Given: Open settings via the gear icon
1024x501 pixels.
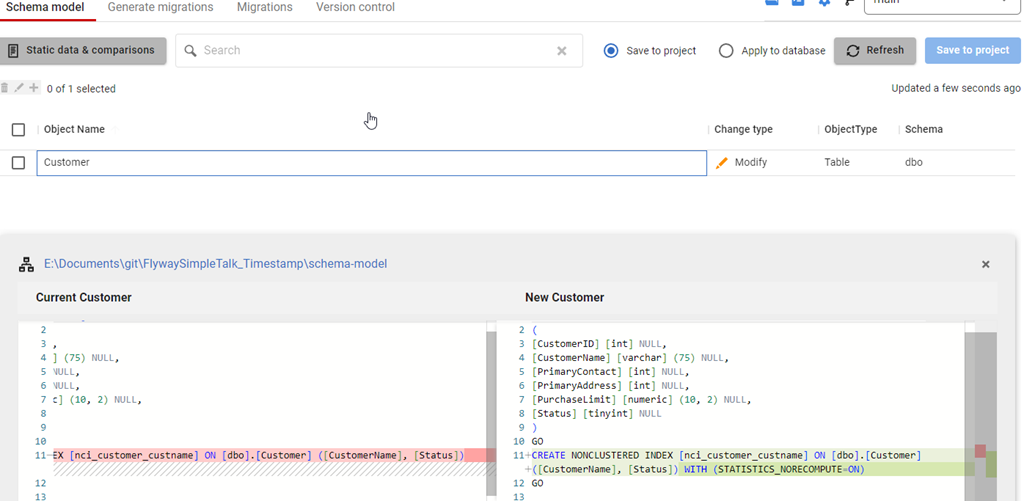Looking at the screenshot, I should point(825,3).
